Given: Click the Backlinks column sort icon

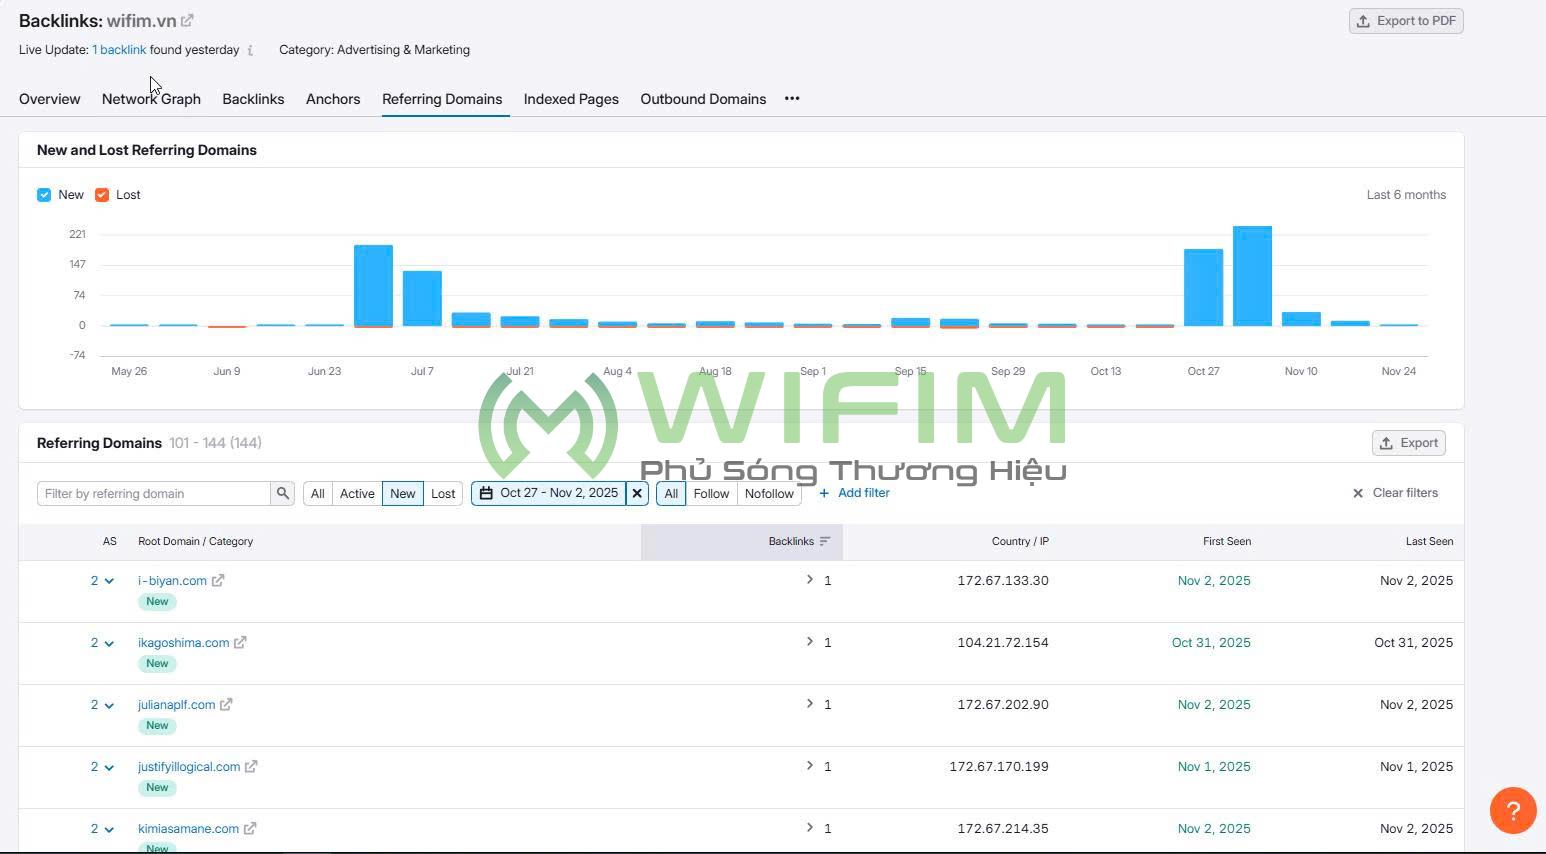Looking at the screenshot, I should [x=825, y=541].
